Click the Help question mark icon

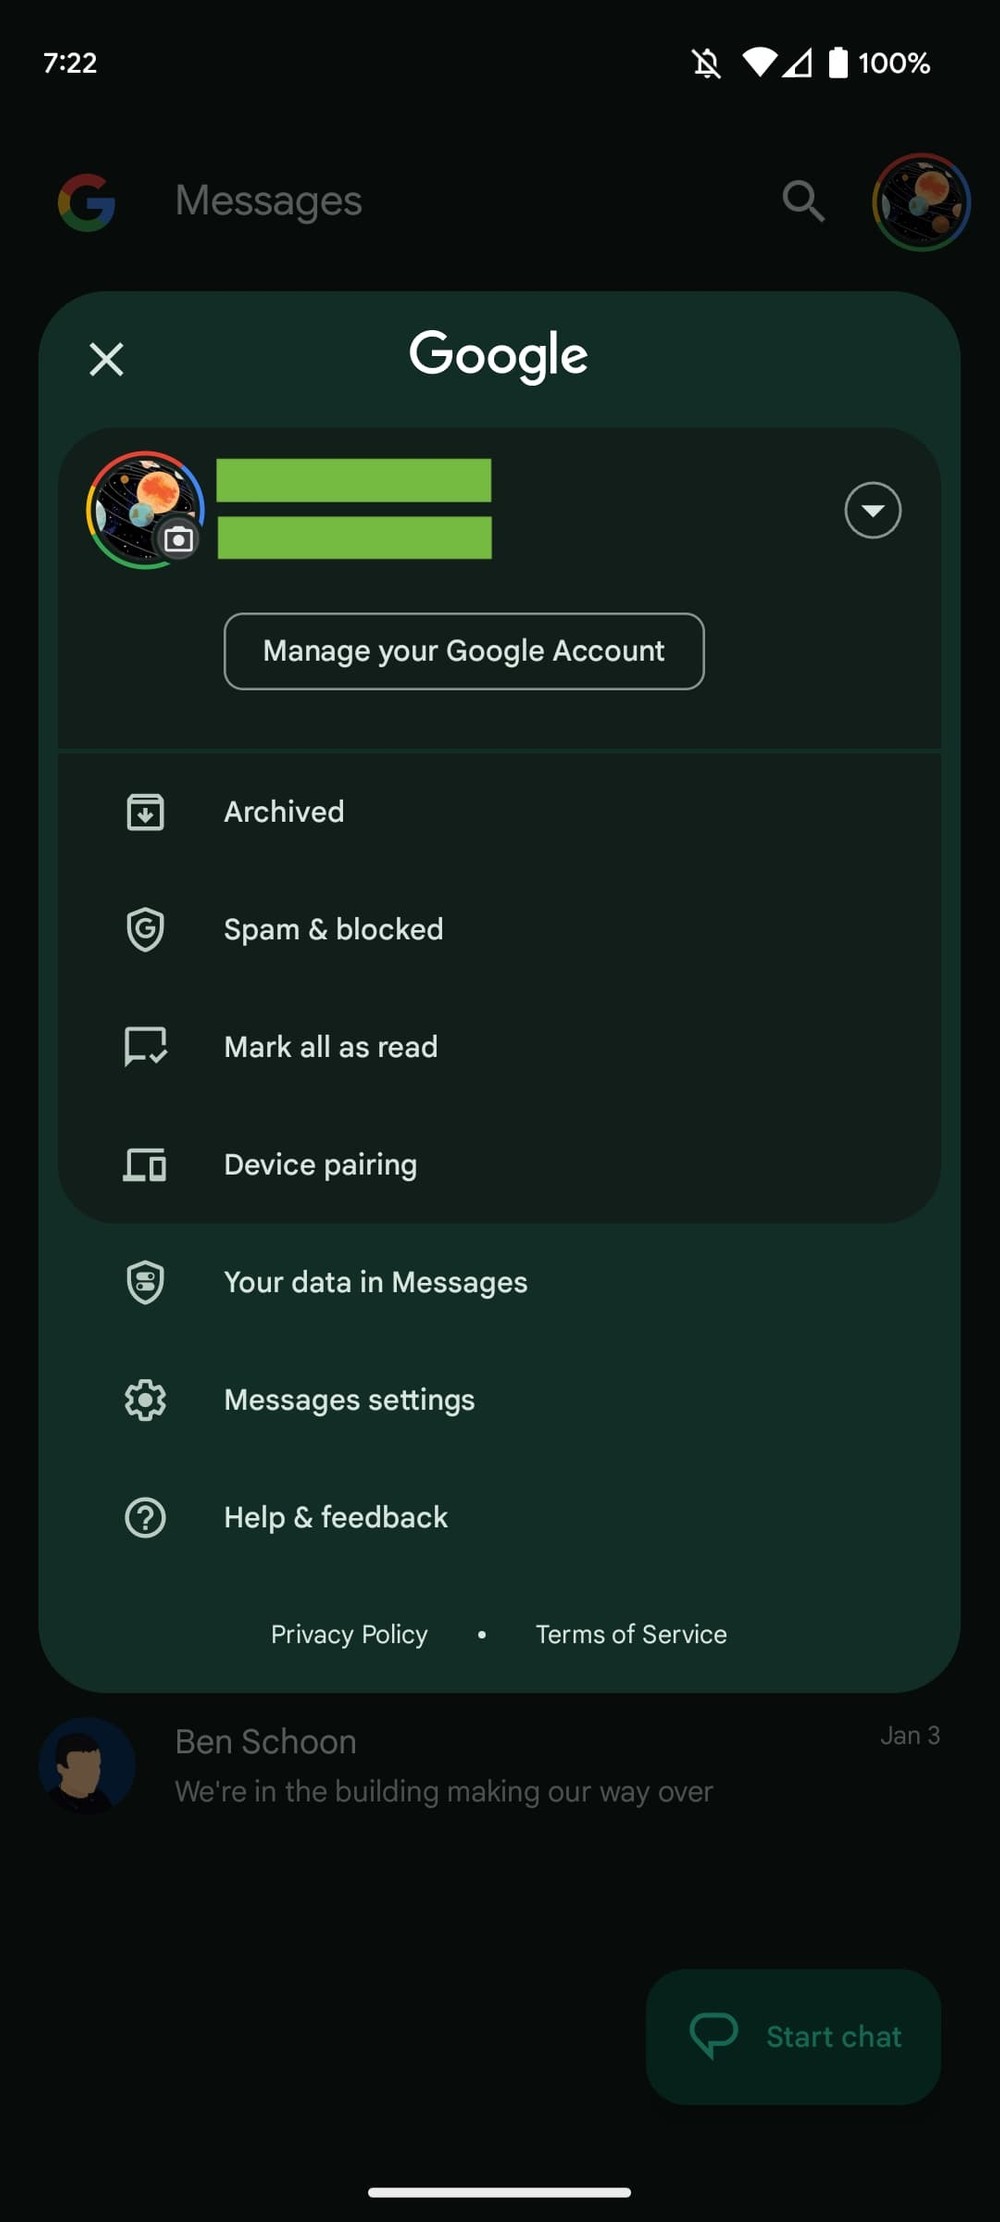coord(145,1518)
